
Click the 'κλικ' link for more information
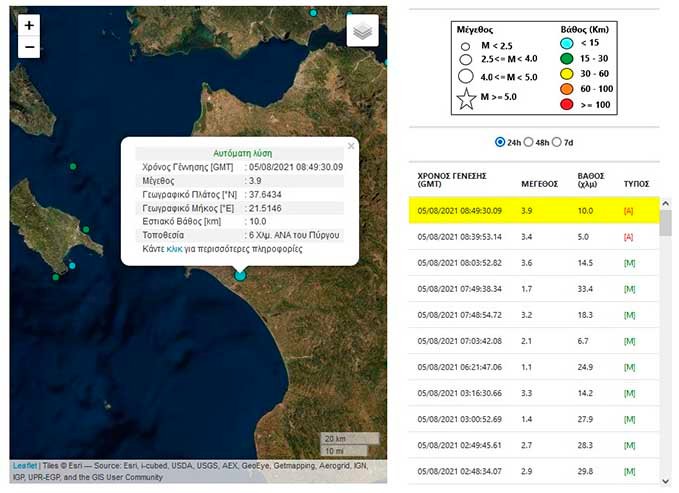tap(174, 247)
